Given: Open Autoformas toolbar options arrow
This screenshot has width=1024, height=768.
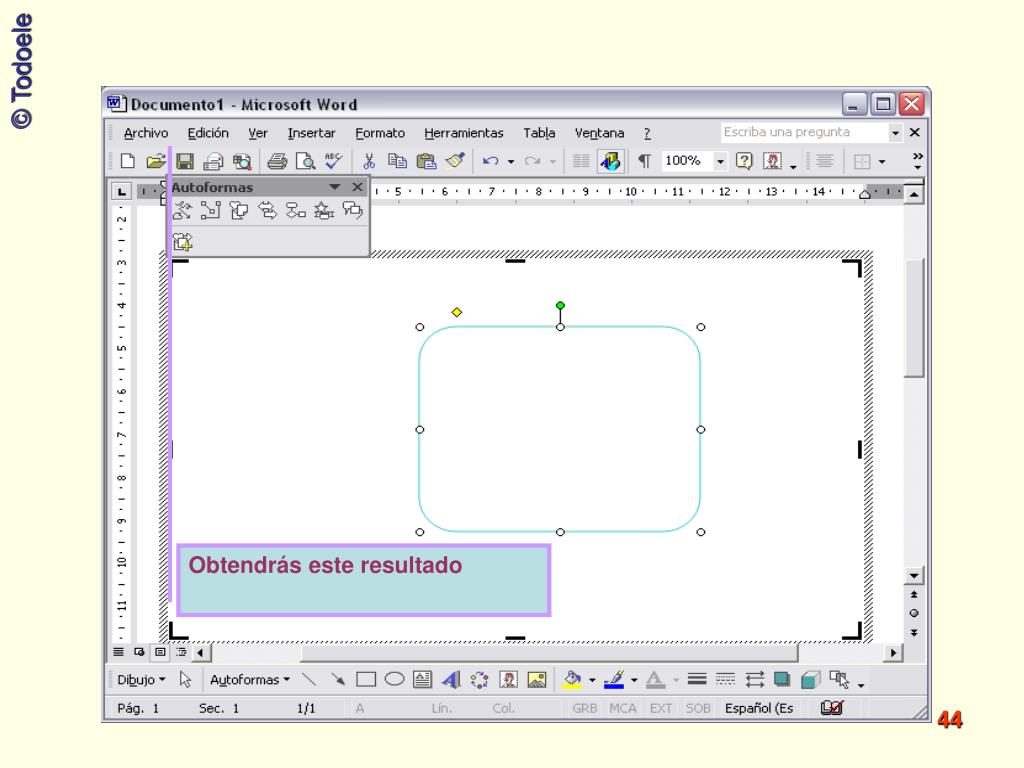Looking at the screenshot, I should tap(335, 187).
